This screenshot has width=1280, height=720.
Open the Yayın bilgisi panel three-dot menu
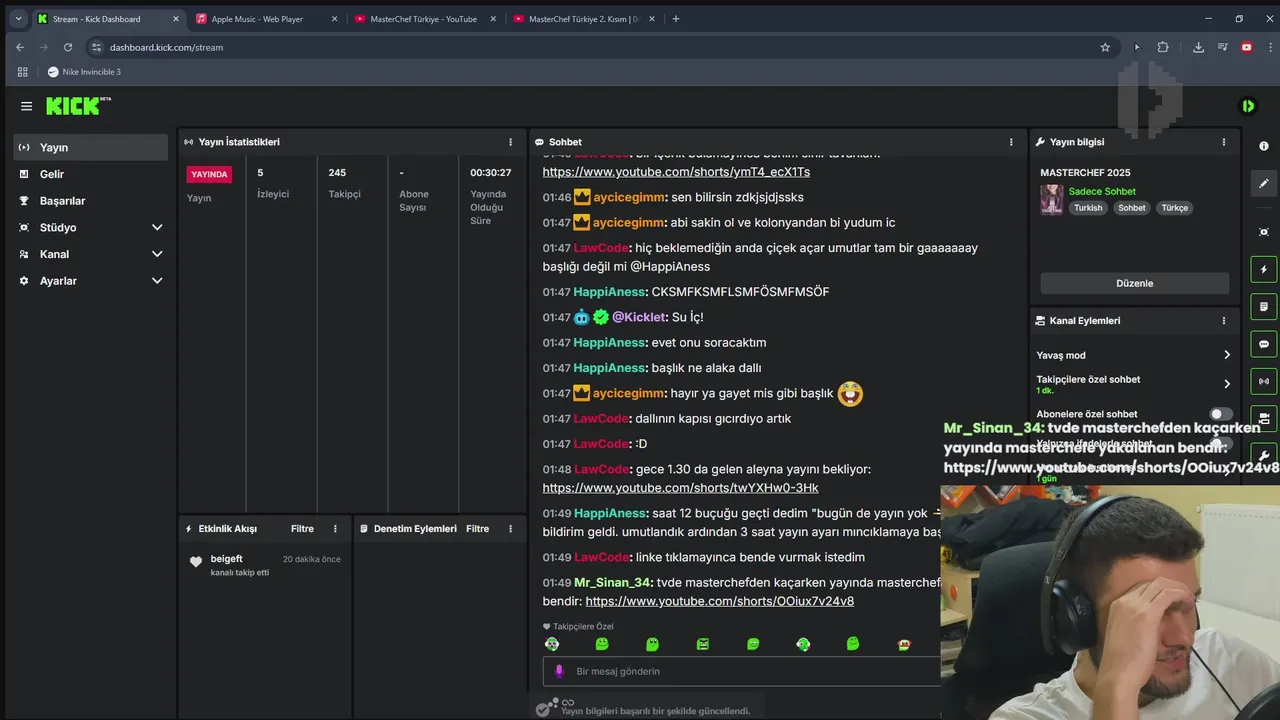click(1223, 142)
